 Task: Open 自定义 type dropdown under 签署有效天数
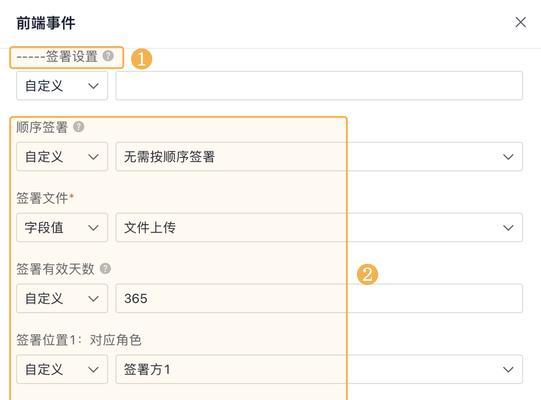(x=62, y=299)
